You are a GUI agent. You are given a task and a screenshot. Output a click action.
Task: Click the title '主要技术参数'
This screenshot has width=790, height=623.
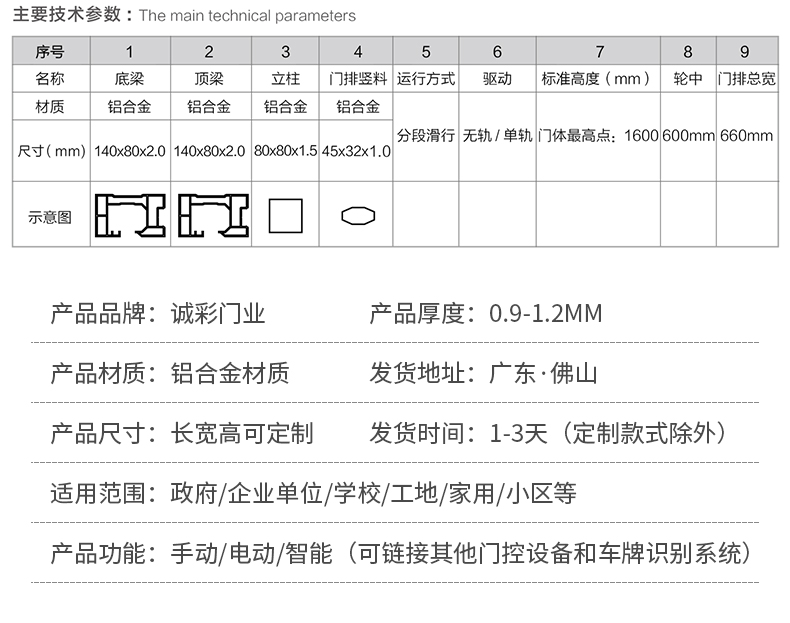click(67, 15)
